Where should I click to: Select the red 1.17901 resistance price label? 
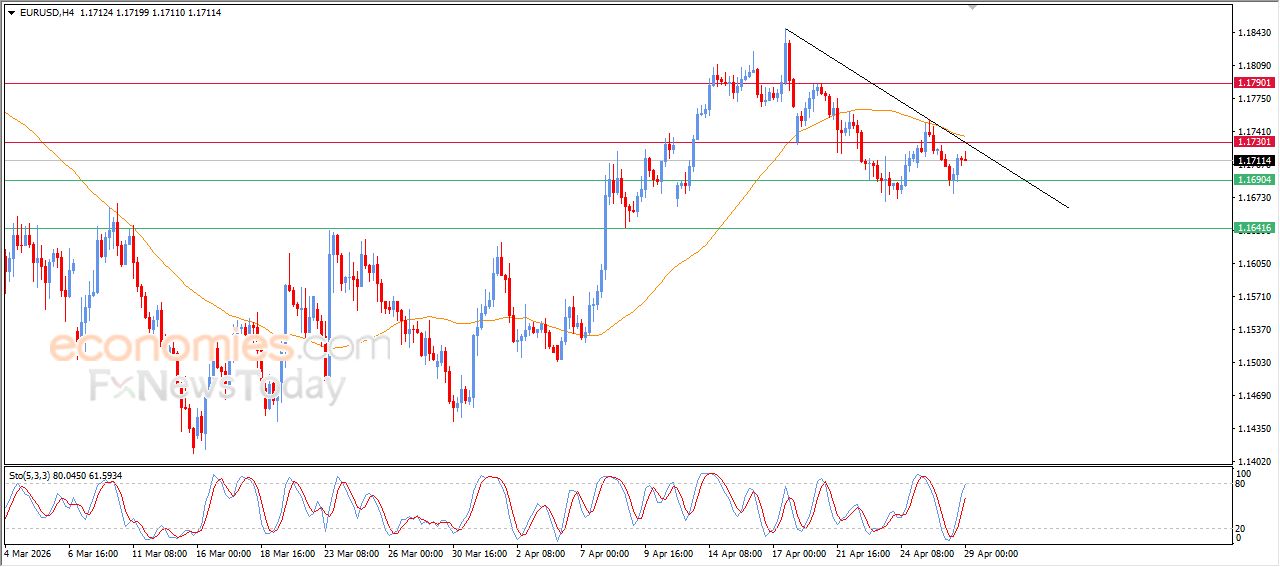[x=1253, y=83]
